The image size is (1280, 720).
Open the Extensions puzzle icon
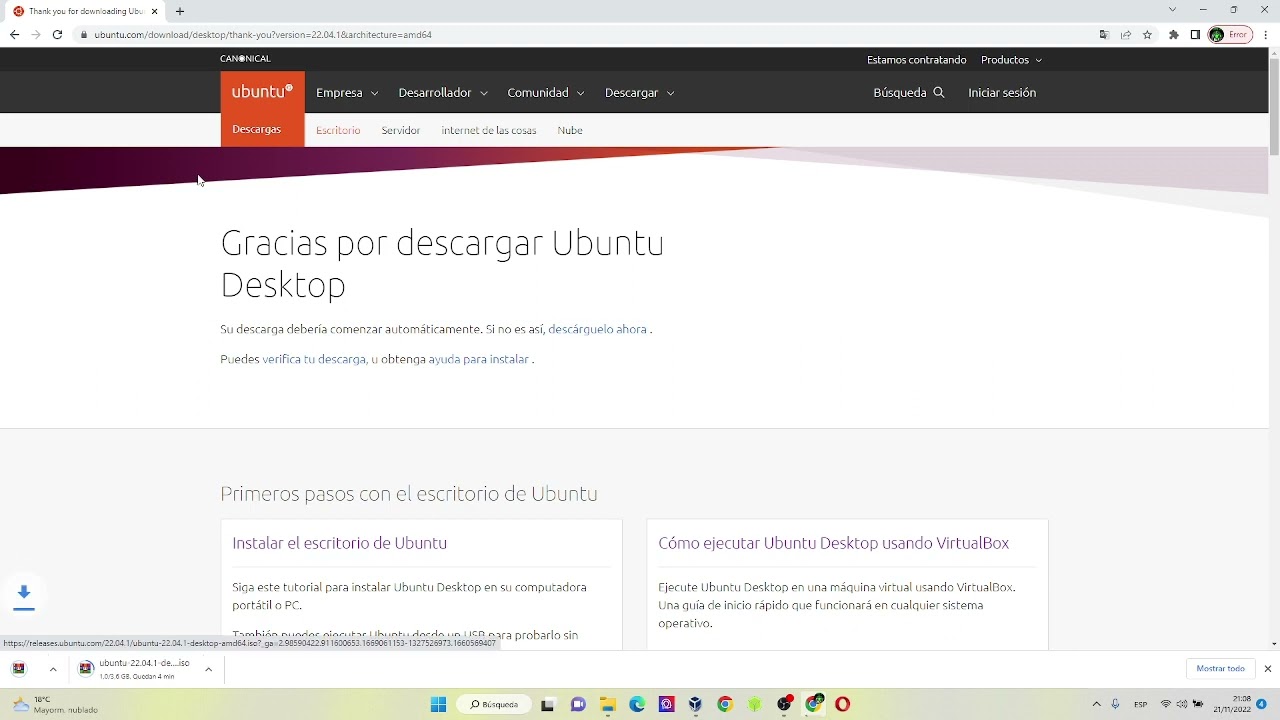click(x=1174, y=34)
